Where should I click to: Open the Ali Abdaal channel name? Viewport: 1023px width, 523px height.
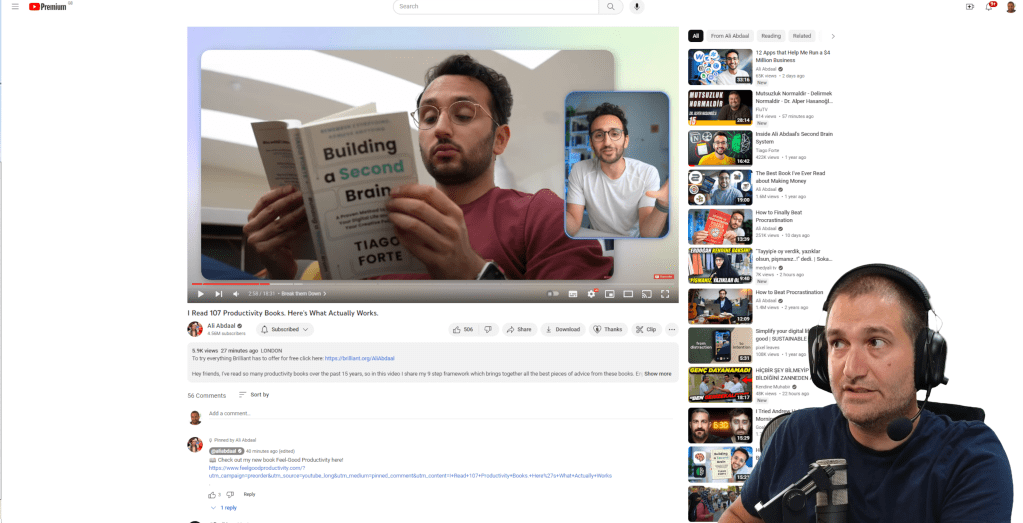(221, 325)
